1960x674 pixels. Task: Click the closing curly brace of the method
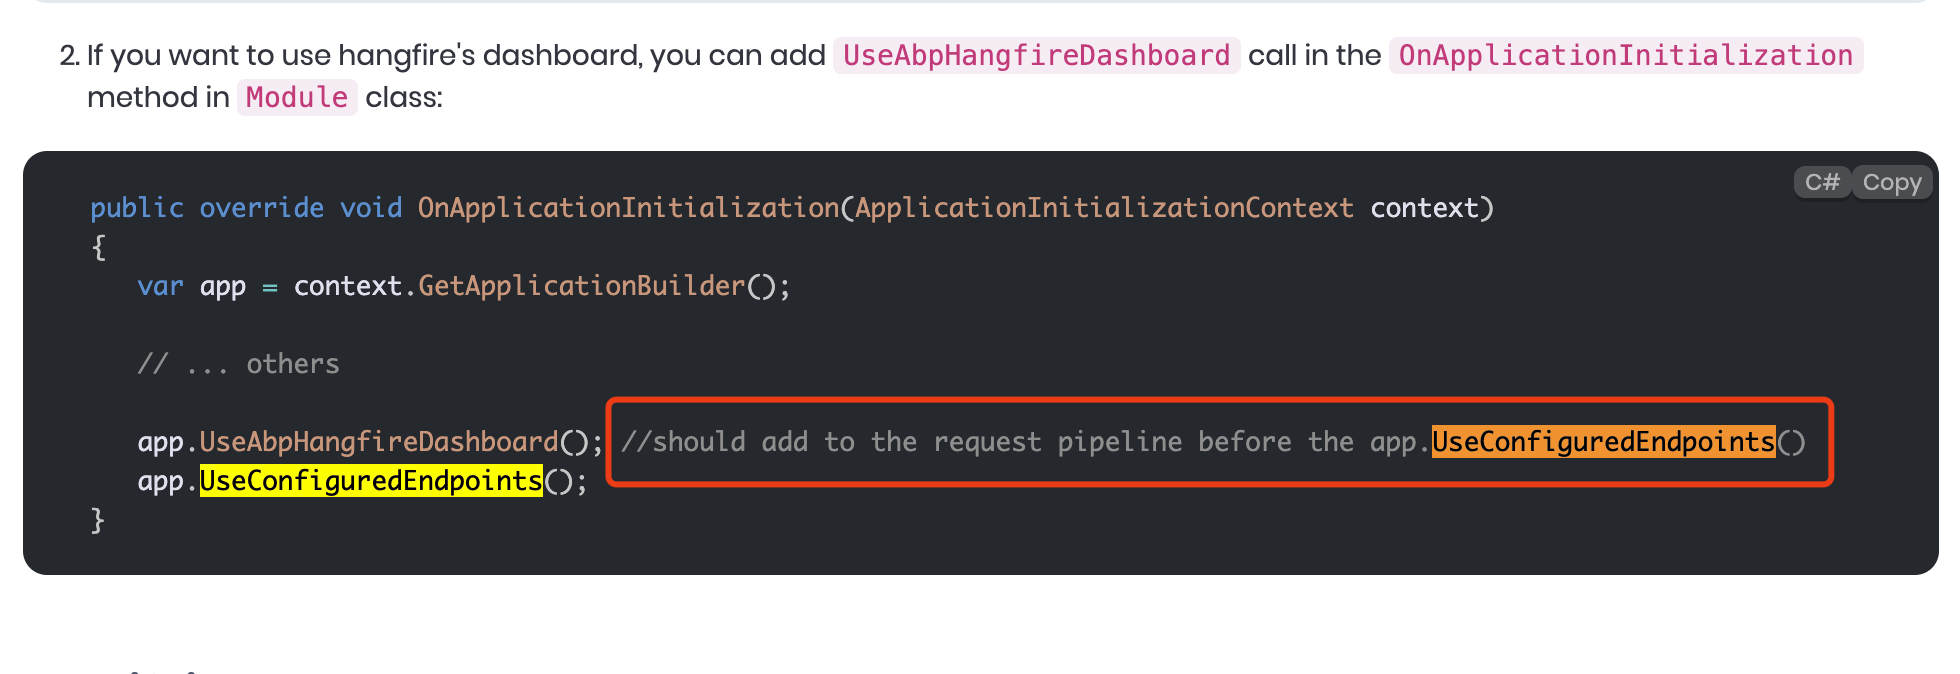pyautogui.click(x=97, y=520)
